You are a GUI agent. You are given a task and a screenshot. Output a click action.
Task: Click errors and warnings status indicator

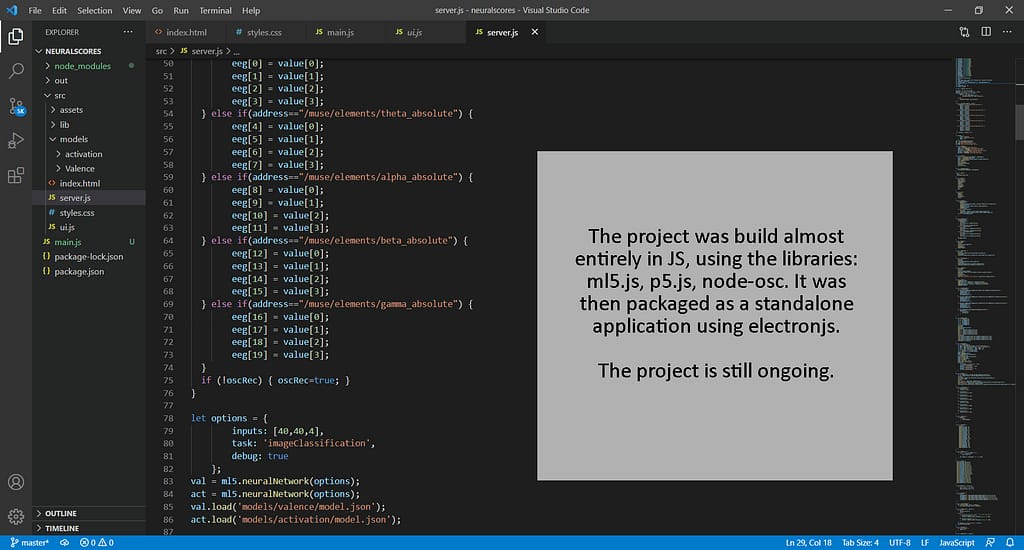click(x=97, y=542)
